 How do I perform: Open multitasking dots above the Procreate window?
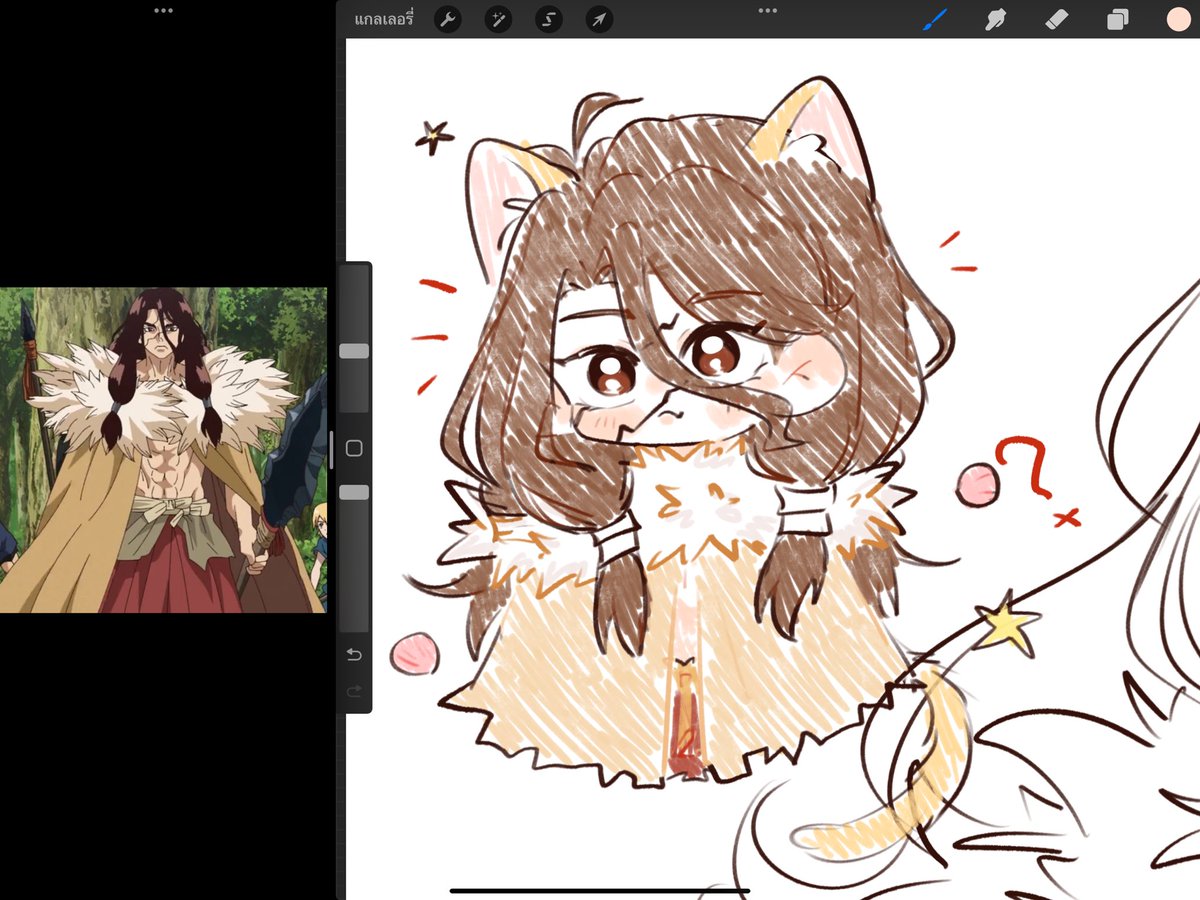pos(767,10)
